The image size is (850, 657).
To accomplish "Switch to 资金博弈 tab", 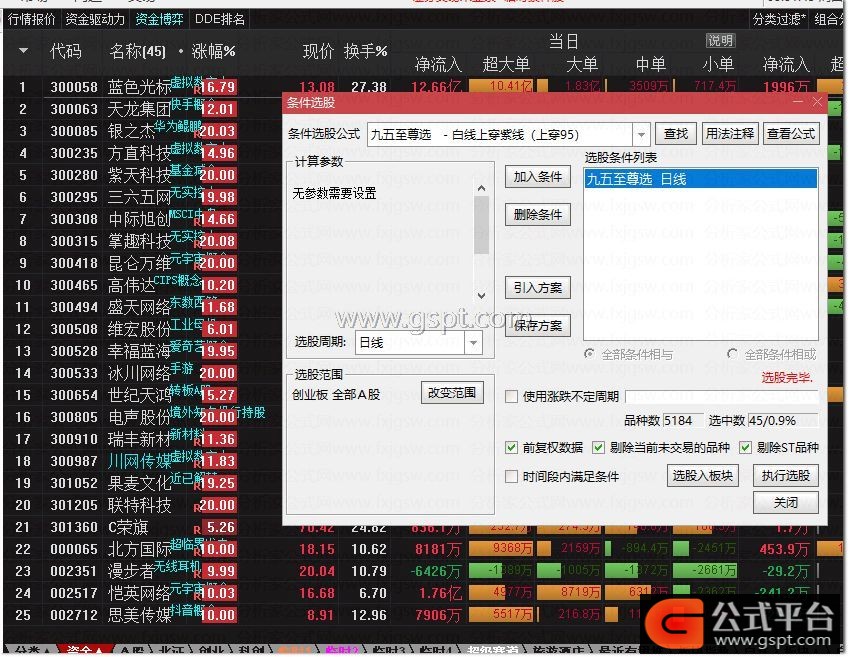I will pos(159,20).
